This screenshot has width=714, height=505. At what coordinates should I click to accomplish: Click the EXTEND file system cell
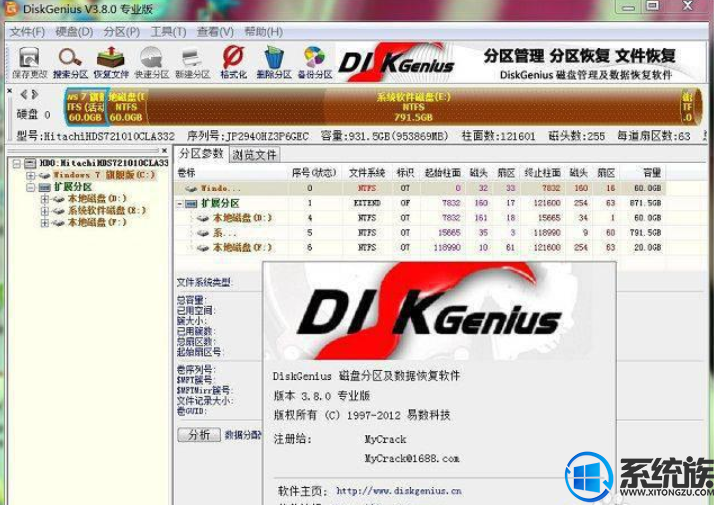[367, 203]
